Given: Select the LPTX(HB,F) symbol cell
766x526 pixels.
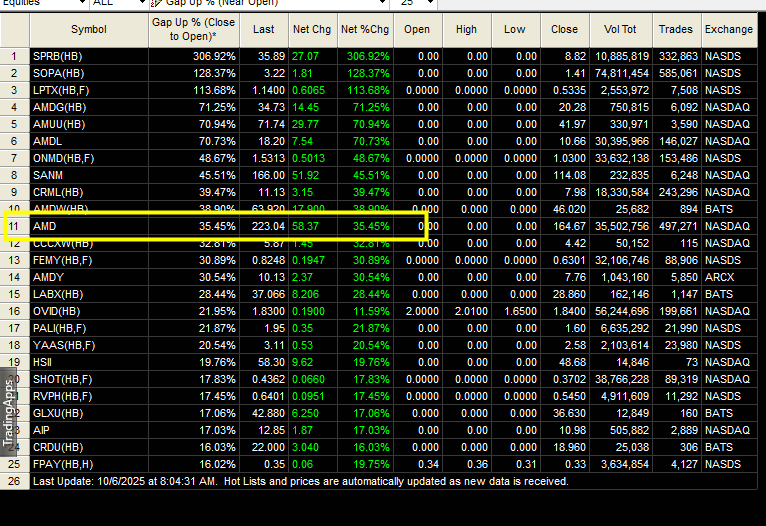Looking at the screenshot, I should 89,90.
